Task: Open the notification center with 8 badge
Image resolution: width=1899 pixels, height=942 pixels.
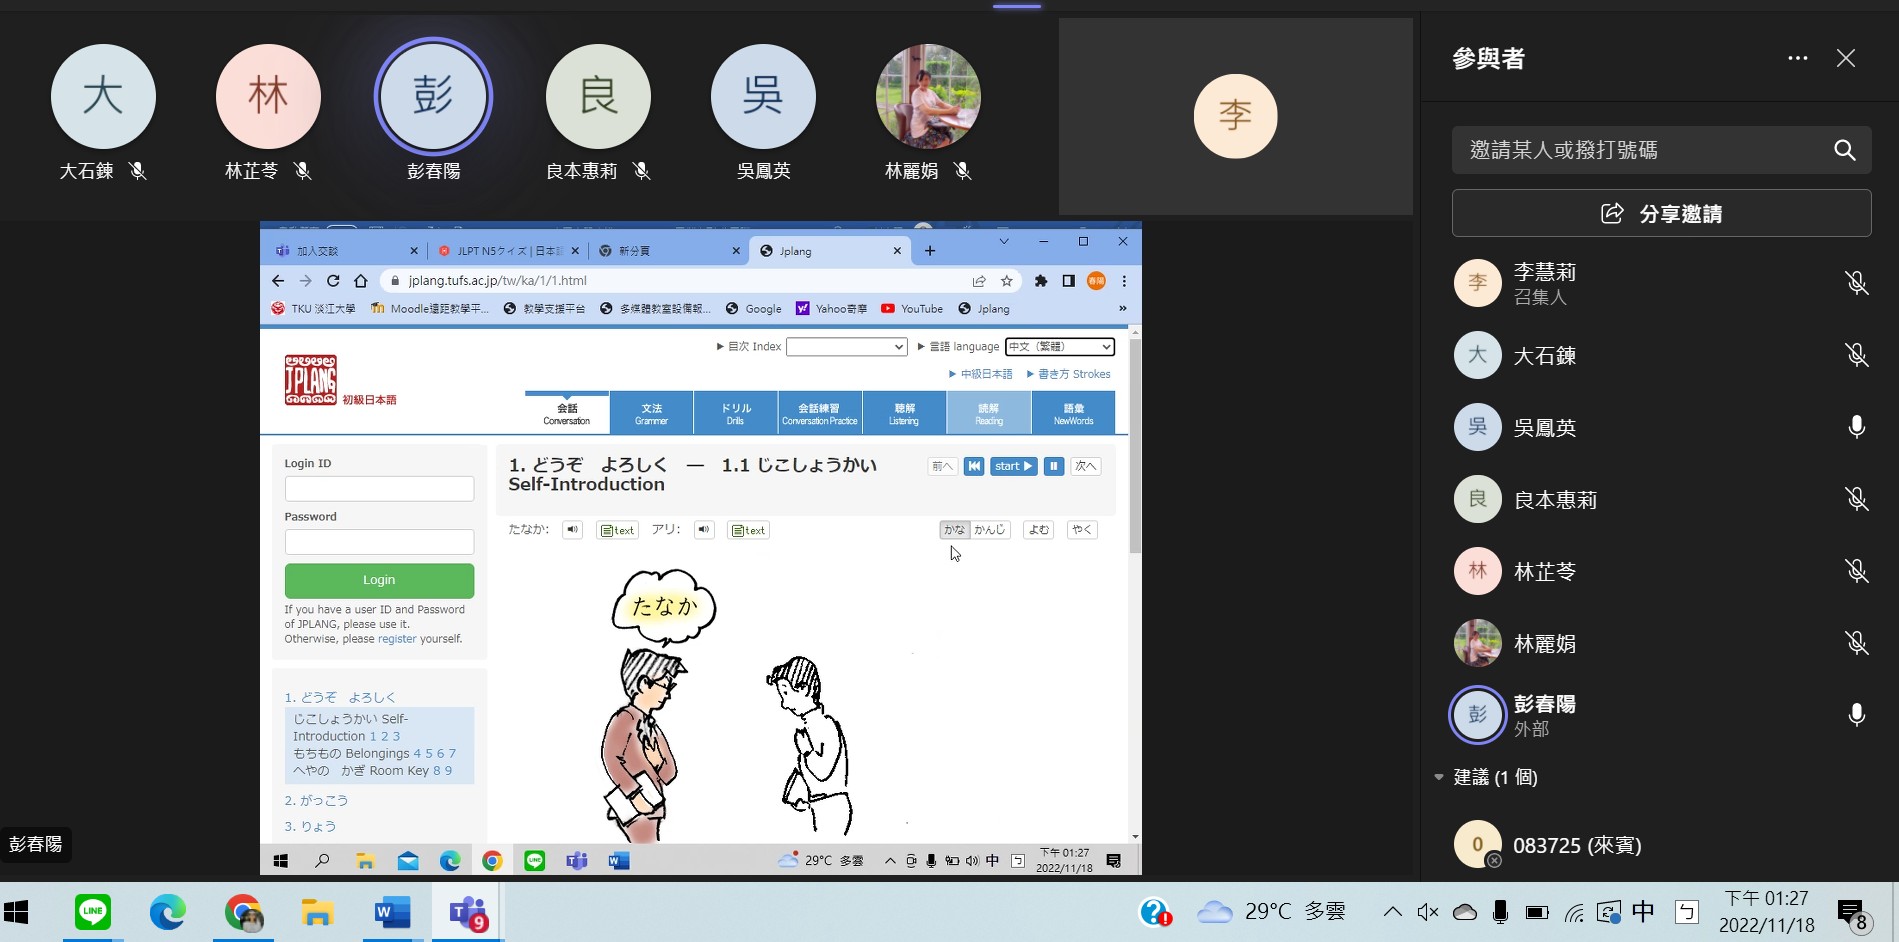Action: pyautogui.click(x=1851, y=912)
